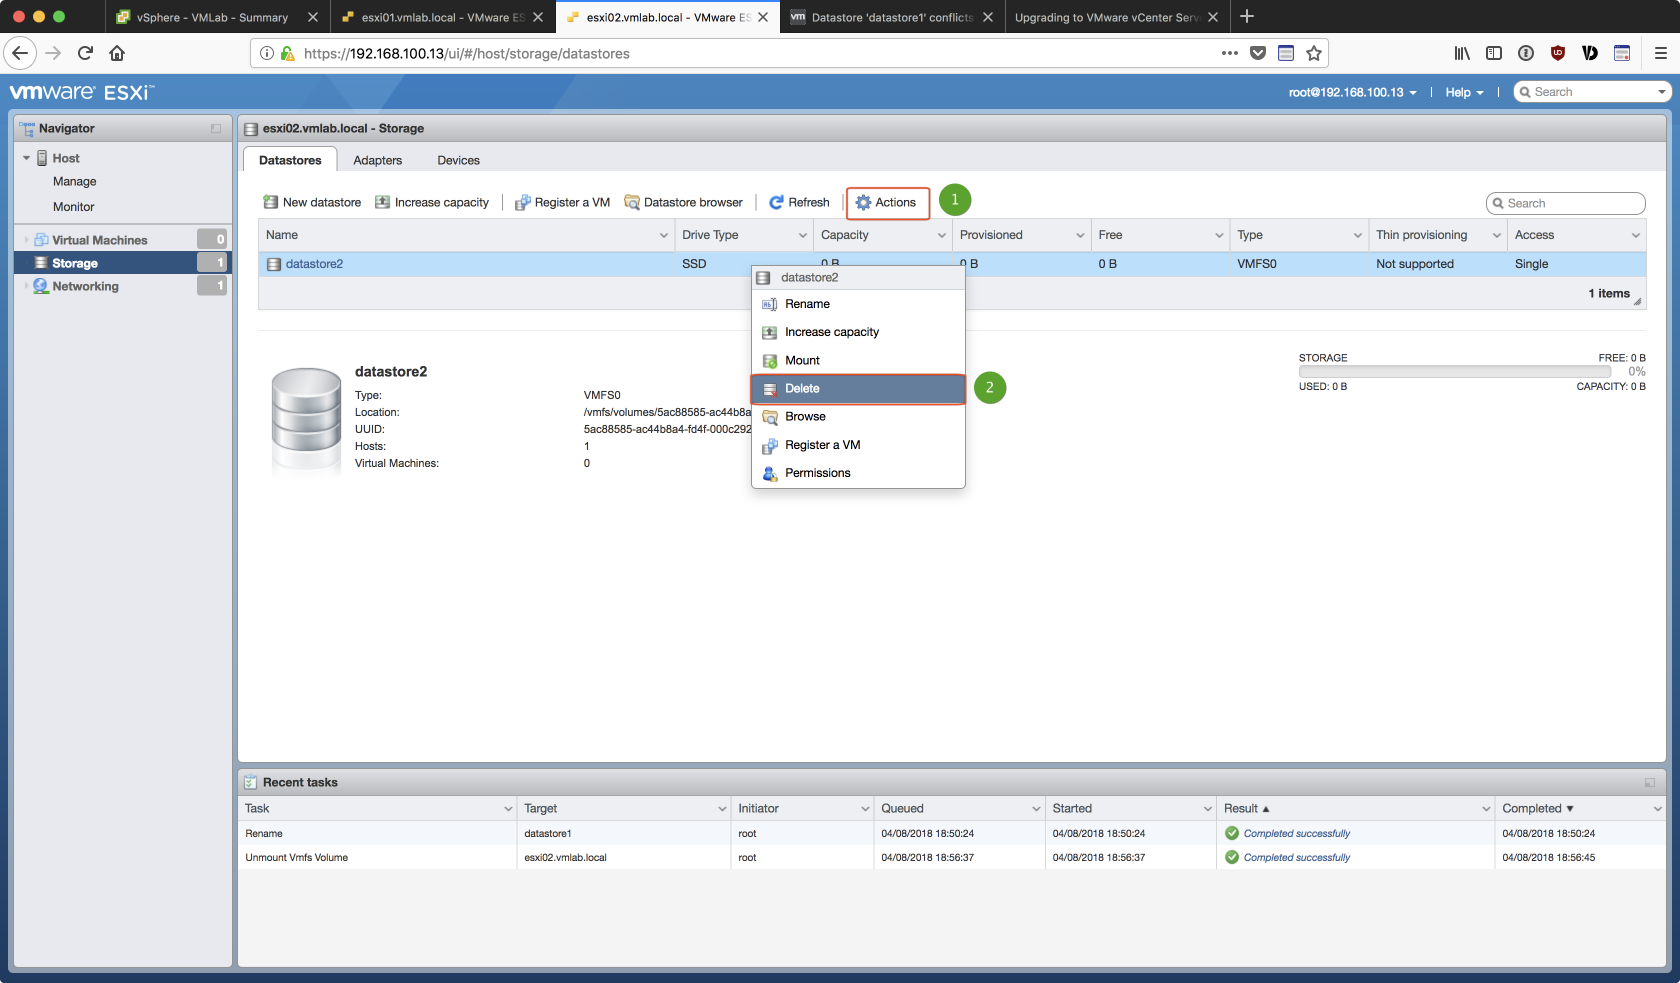Open the Name column dropdown arrow
This screenshot has width=1680, height=983.
pyautogui.click(x=664, y=236)
